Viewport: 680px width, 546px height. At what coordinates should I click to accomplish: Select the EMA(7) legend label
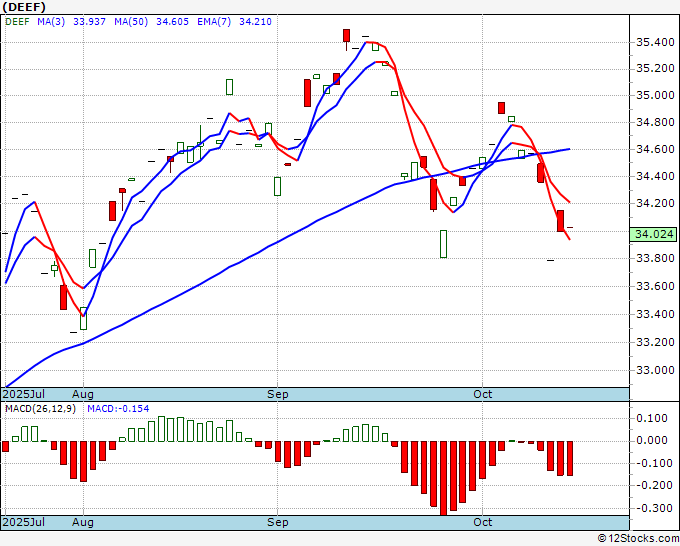[214, 22]
